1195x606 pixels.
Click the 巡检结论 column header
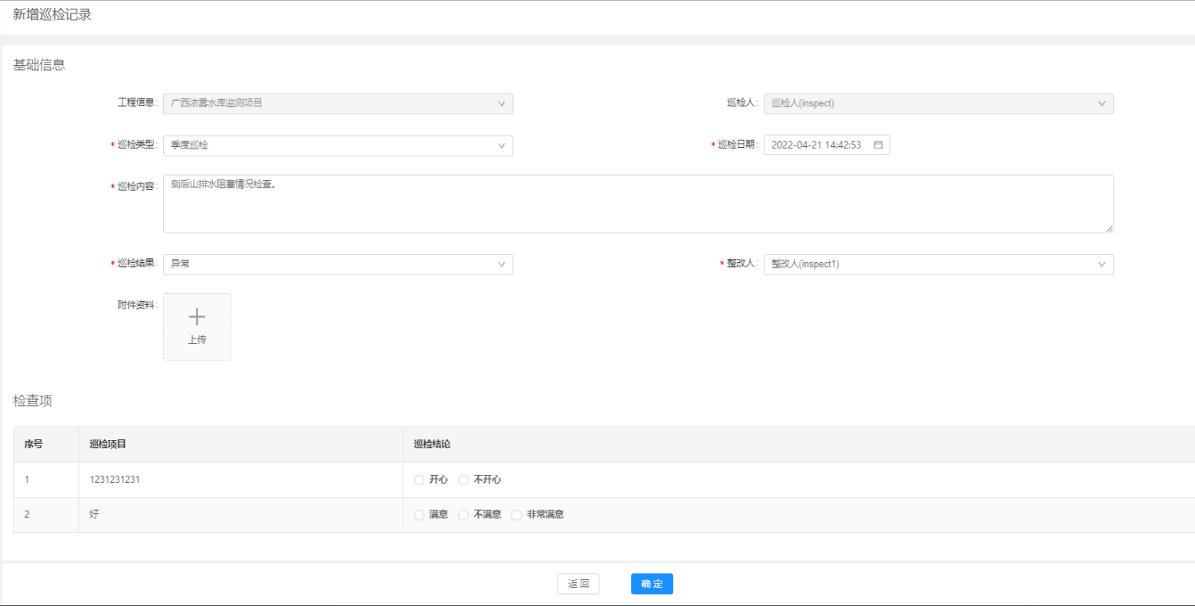(x=432, y=444)
